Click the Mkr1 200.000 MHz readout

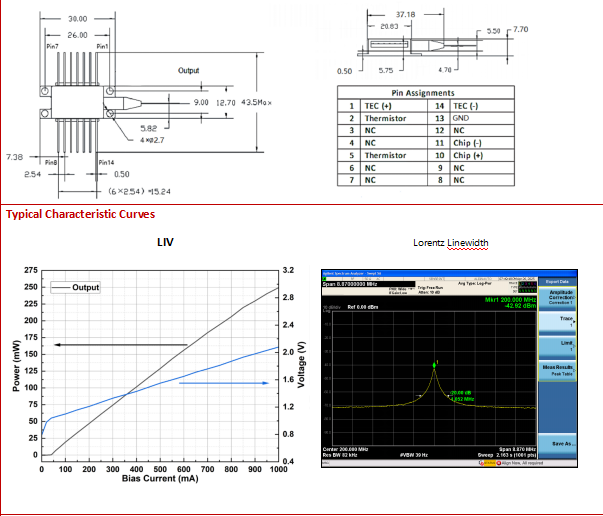(510, 300)
